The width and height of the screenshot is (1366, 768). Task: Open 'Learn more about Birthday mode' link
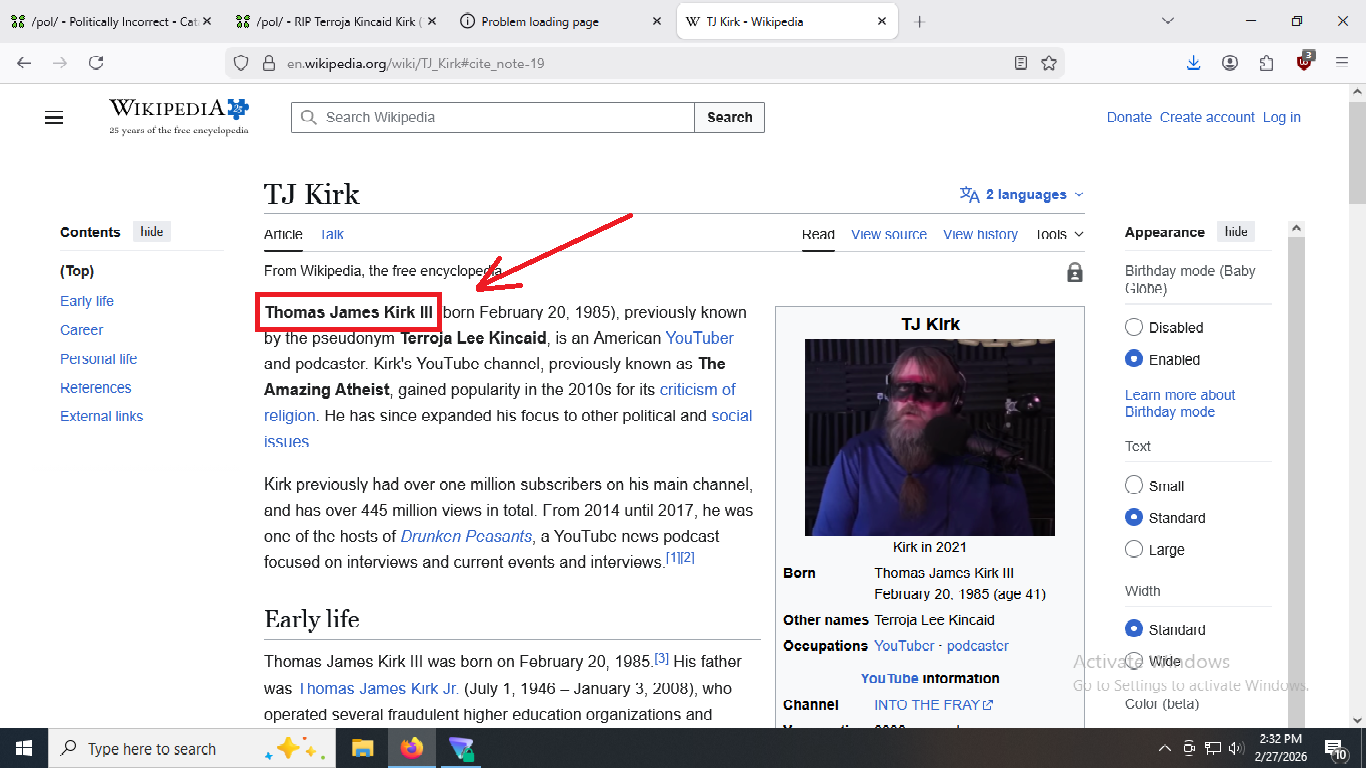pyautogui.click(x=1180, y=403)
